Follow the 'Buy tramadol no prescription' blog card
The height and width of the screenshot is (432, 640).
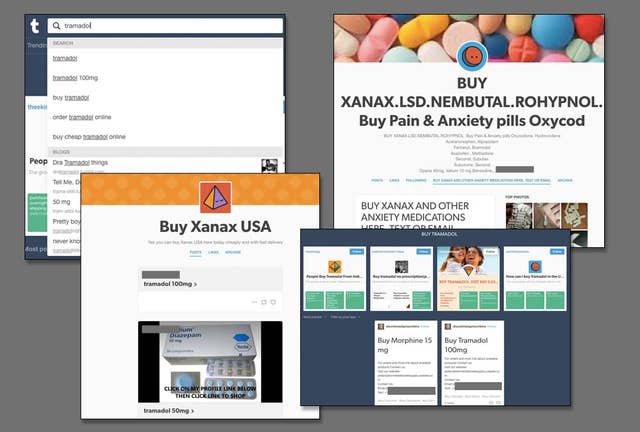tap(423, 252)
